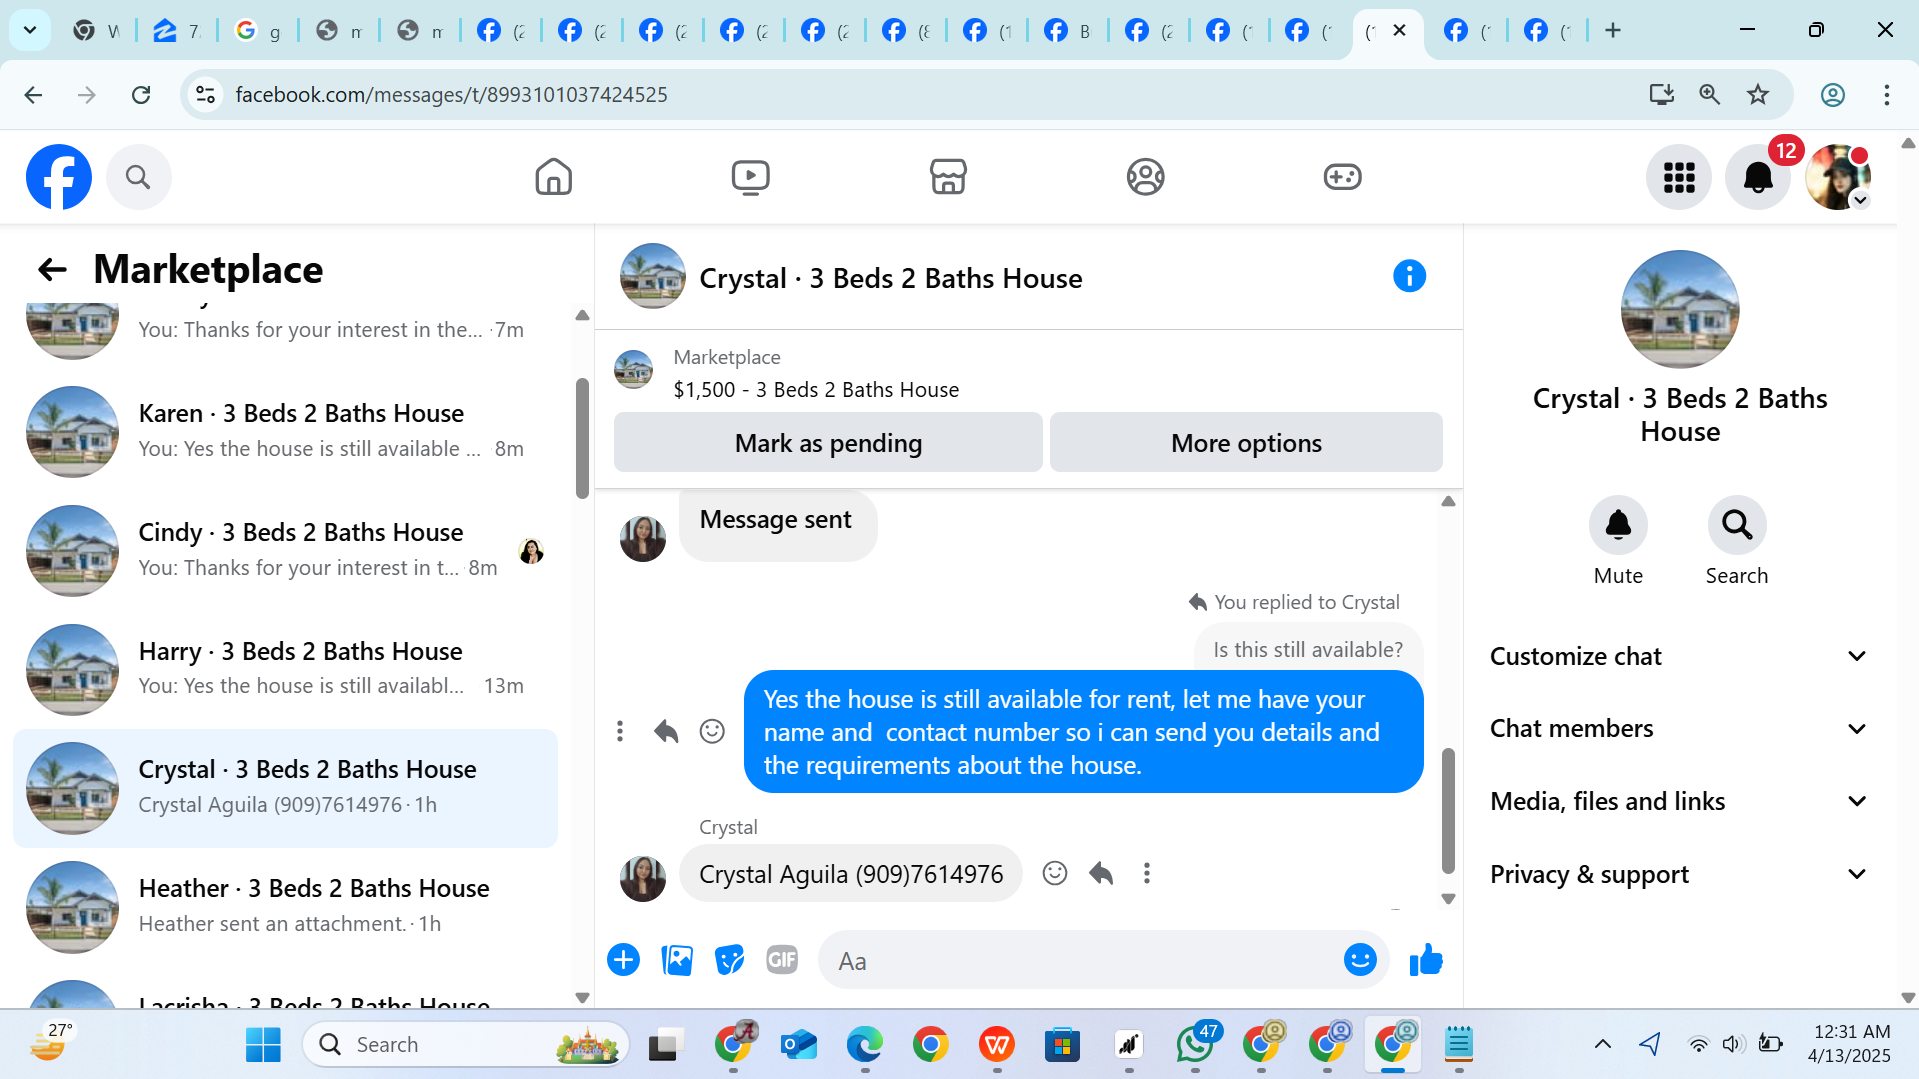1919x1079 pixels.
Task: Open emoji picker in message field
Action: click(1360, 960)
